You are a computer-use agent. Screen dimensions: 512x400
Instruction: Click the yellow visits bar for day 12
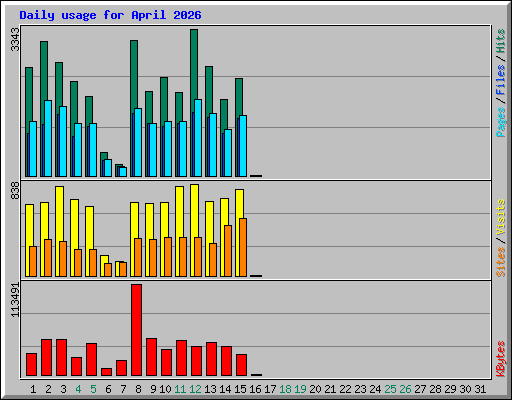pyautogui.click(x=194, y=211)
